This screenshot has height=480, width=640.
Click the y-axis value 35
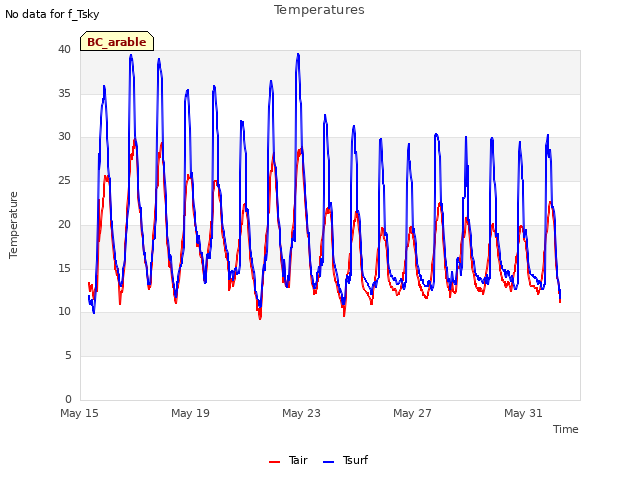pos(64,93)
